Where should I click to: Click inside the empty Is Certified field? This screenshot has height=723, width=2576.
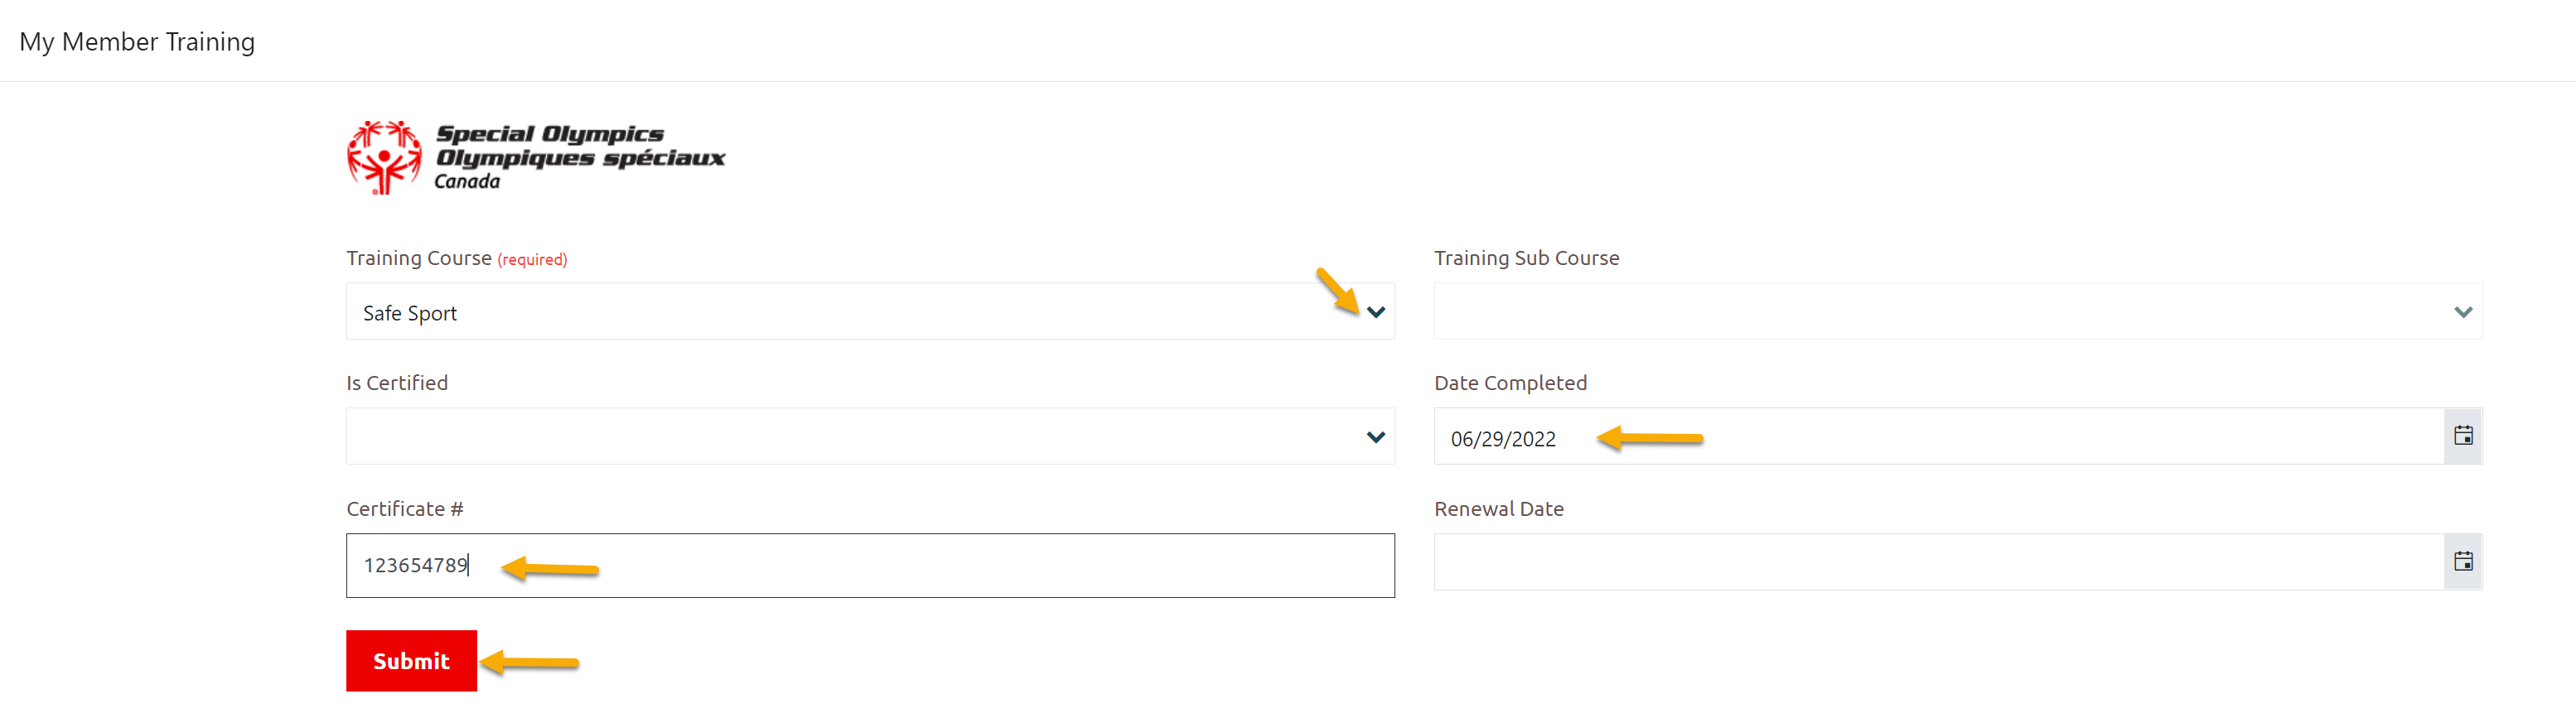click(x=870, y=436)
